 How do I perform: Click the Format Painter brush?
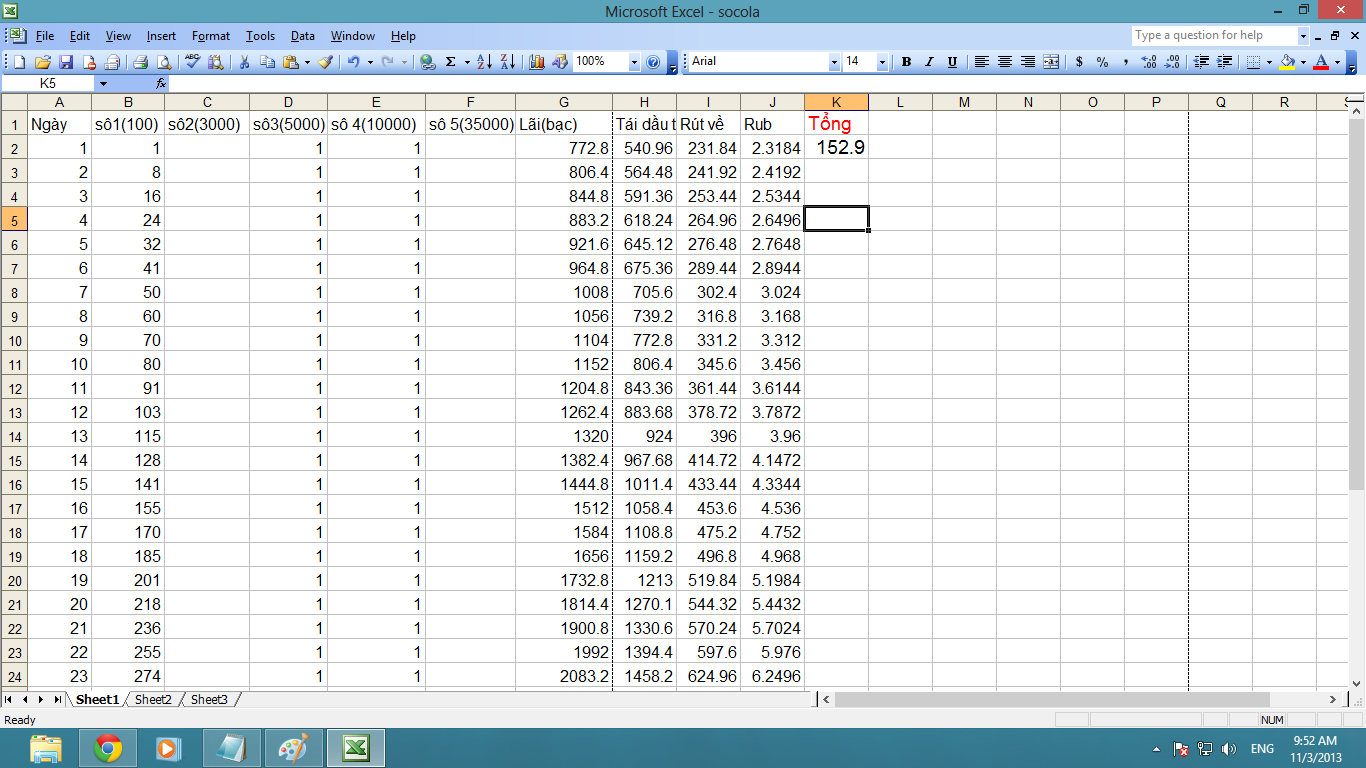tap(325, 62)
